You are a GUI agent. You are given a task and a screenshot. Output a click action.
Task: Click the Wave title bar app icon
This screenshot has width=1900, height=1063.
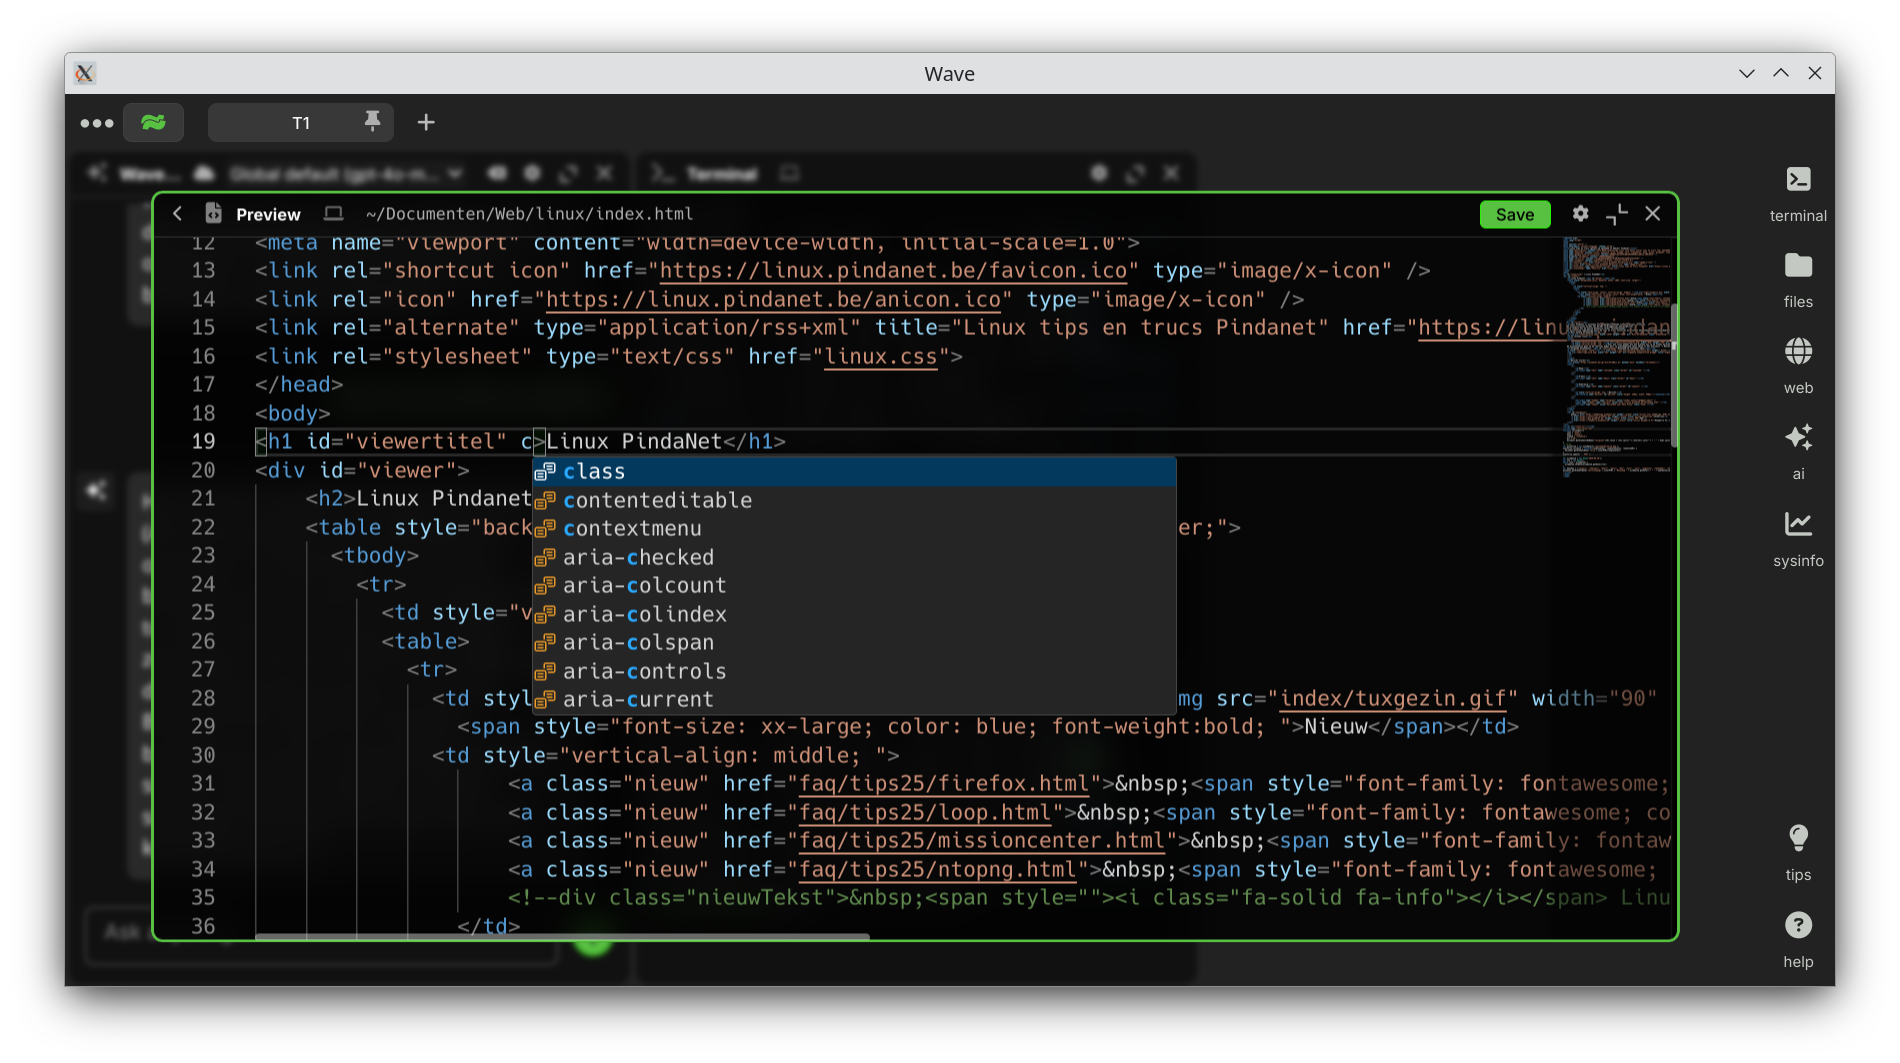pos(85,73)
